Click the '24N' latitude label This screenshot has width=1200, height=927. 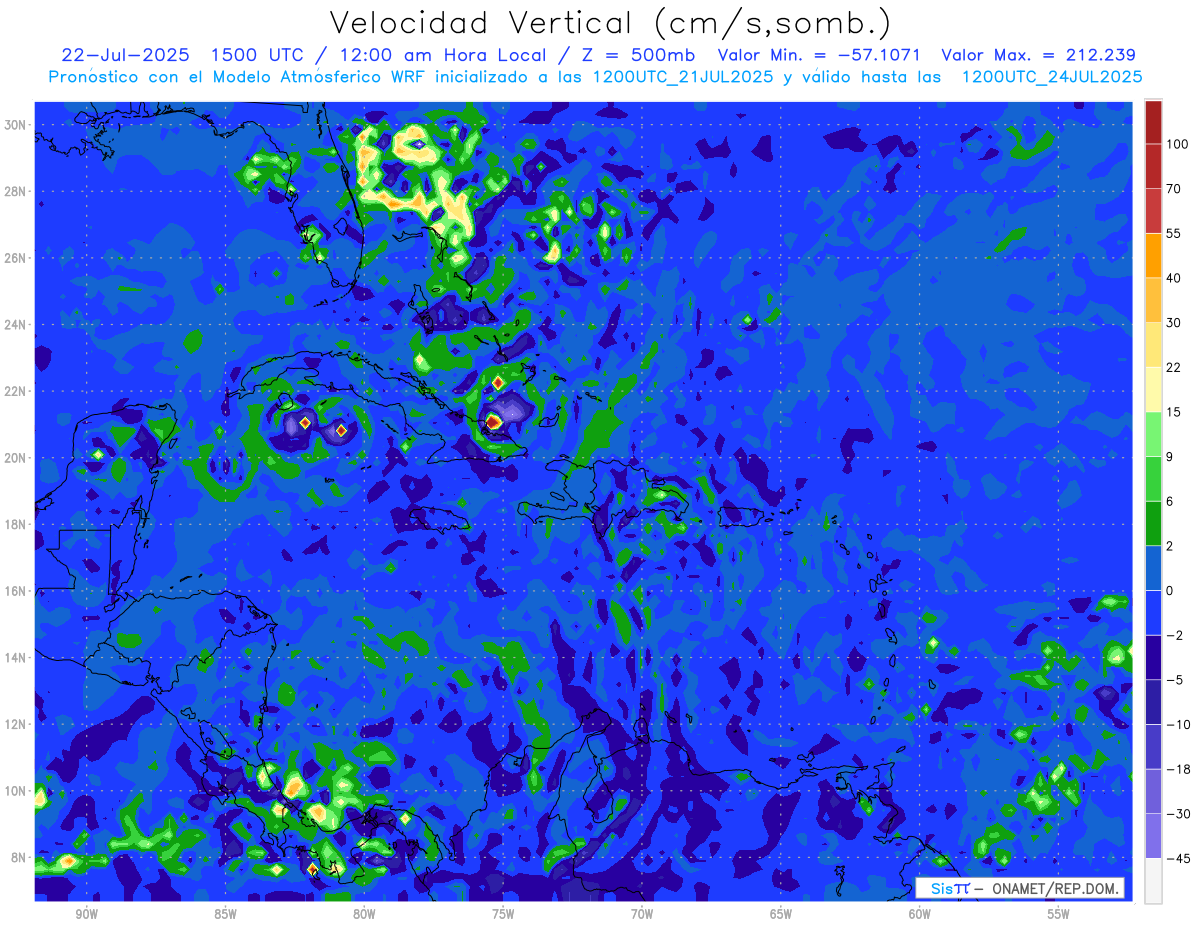point(16,325)
